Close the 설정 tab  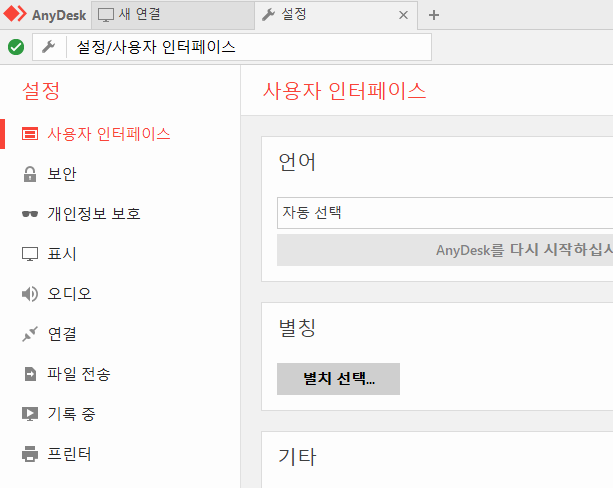[403, 15]
